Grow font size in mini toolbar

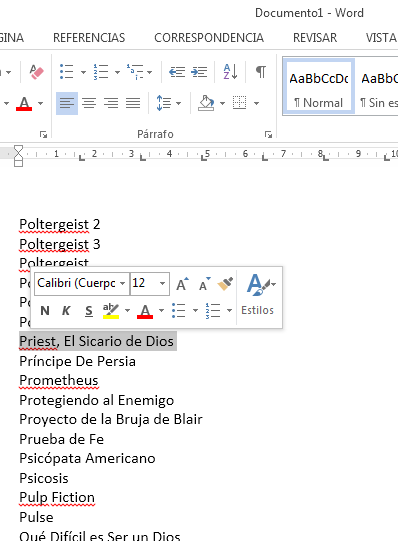(182, 284)
